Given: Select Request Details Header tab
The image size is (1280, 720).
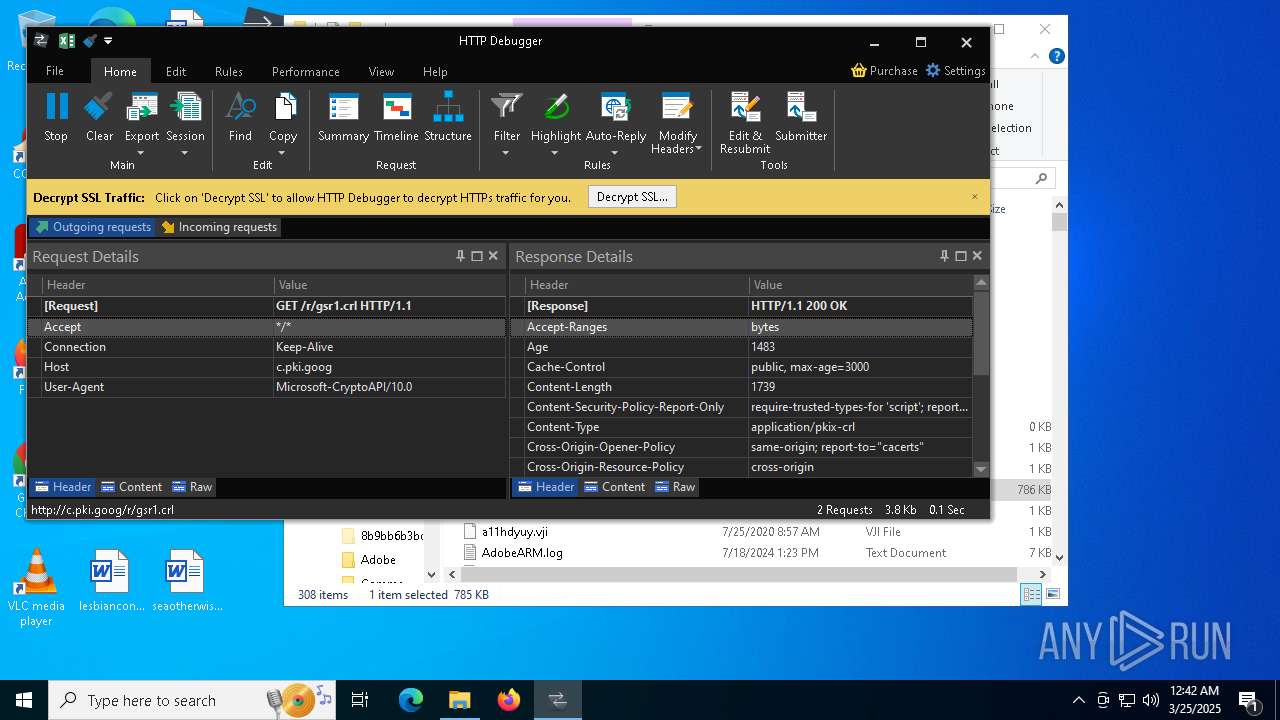Looking at the screenshot, I should click(x=63, y=487).
